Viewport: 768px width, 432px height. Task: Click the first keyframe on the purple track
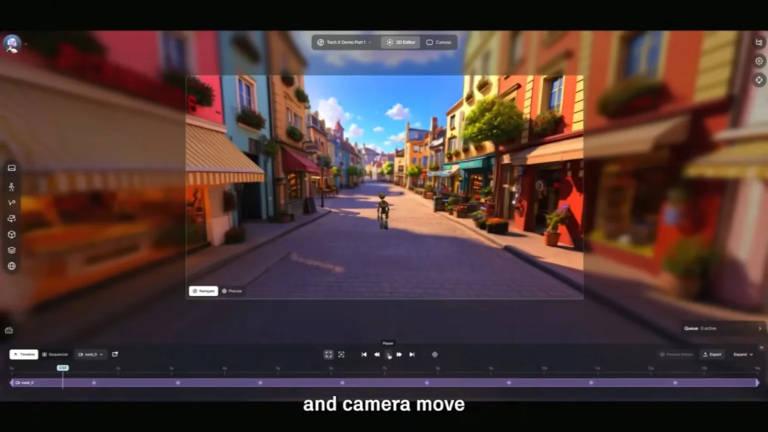click(x=94, y=383)
